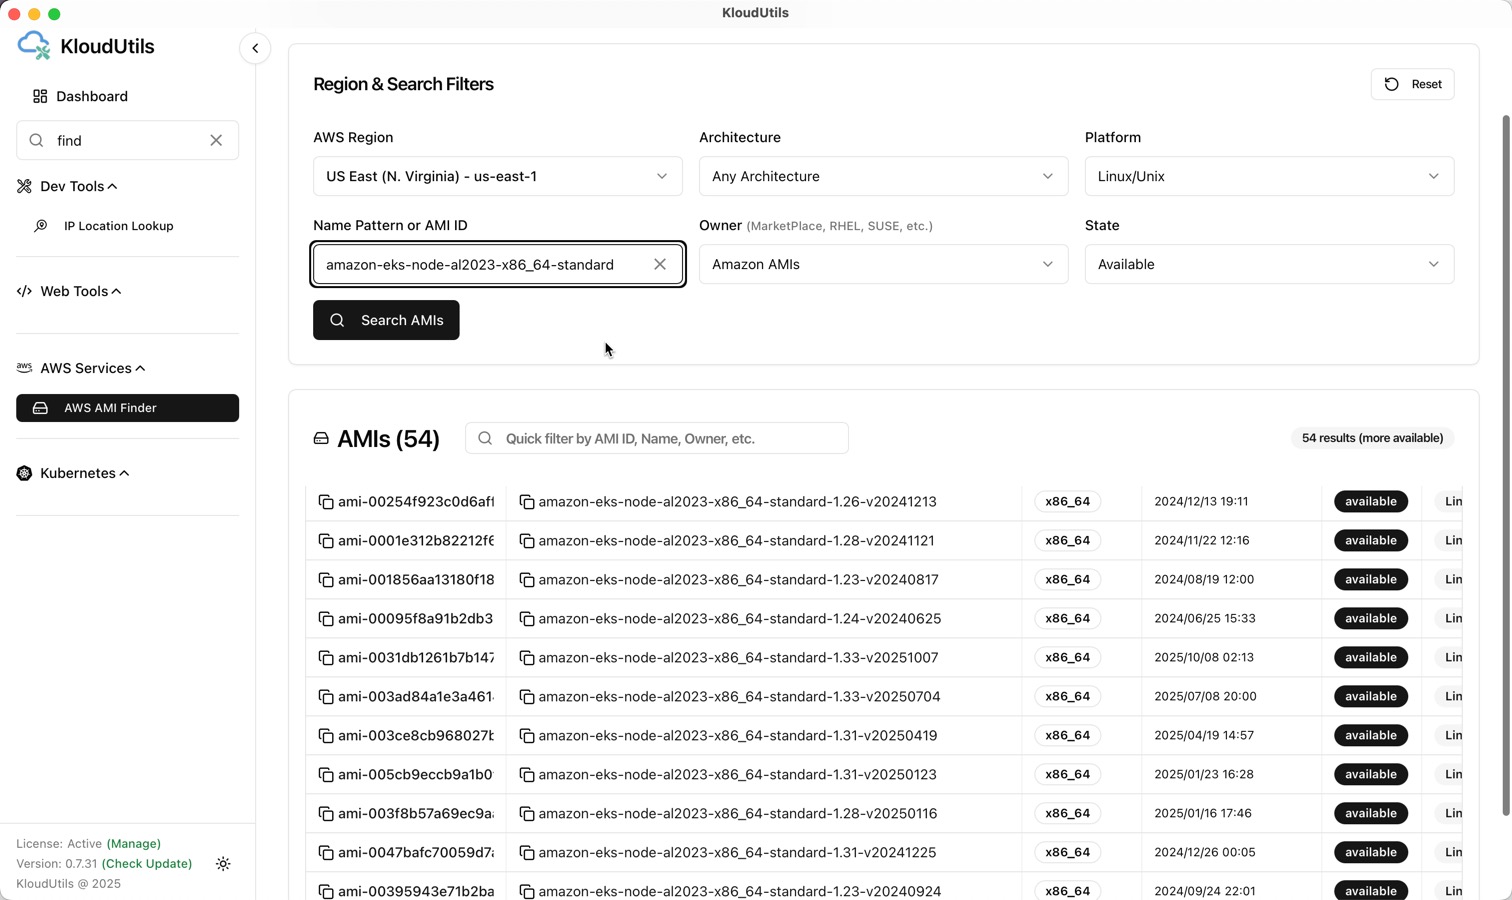Image resolution: width=1512 pixels, height=900 pixels.
Task: Clear the sidebar 'find' search text
Action: coord(216,141)
